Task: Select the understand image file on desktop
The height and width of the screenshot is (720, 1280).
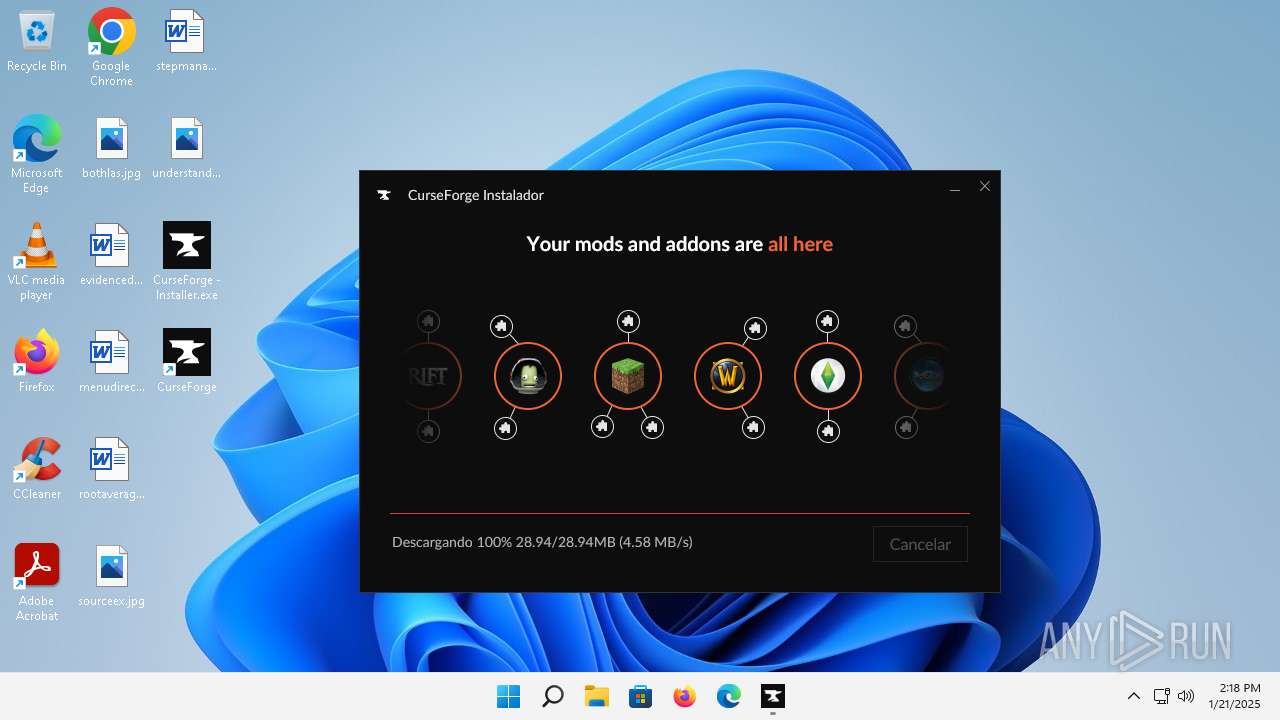Action: [x=186, y=149]
